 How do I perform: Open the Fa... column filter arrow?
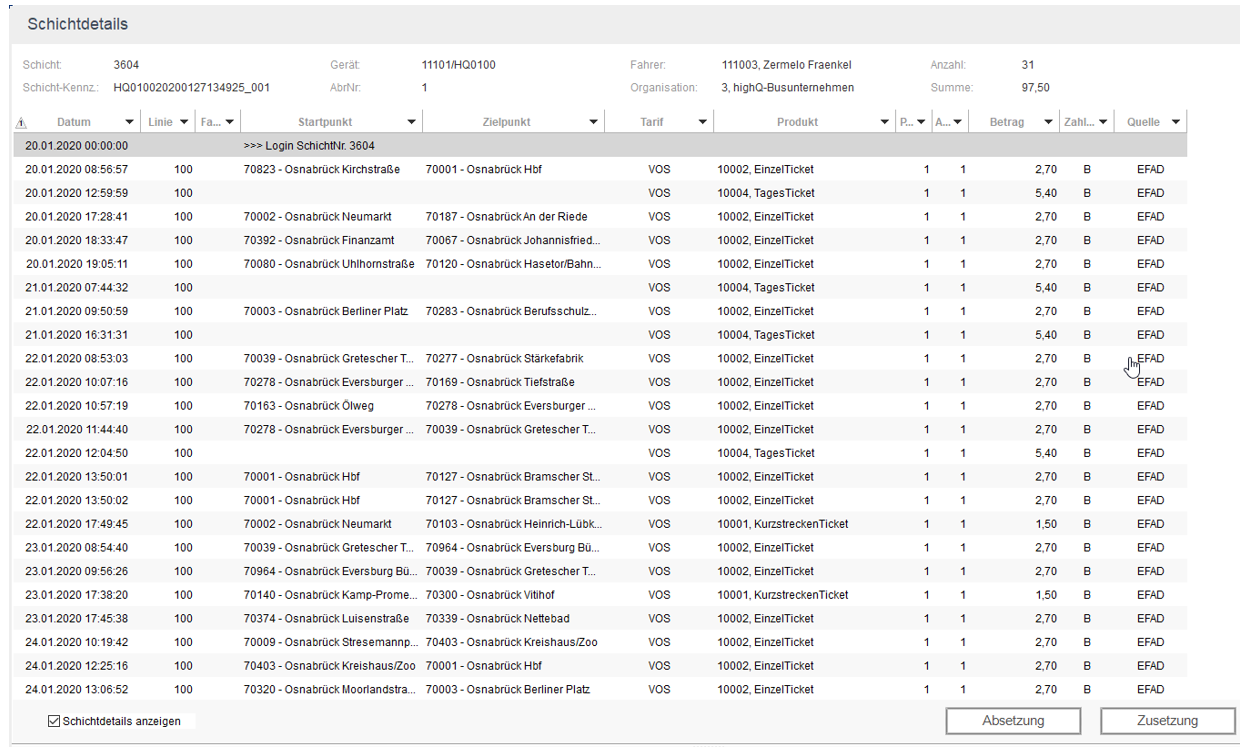(229, 122)
